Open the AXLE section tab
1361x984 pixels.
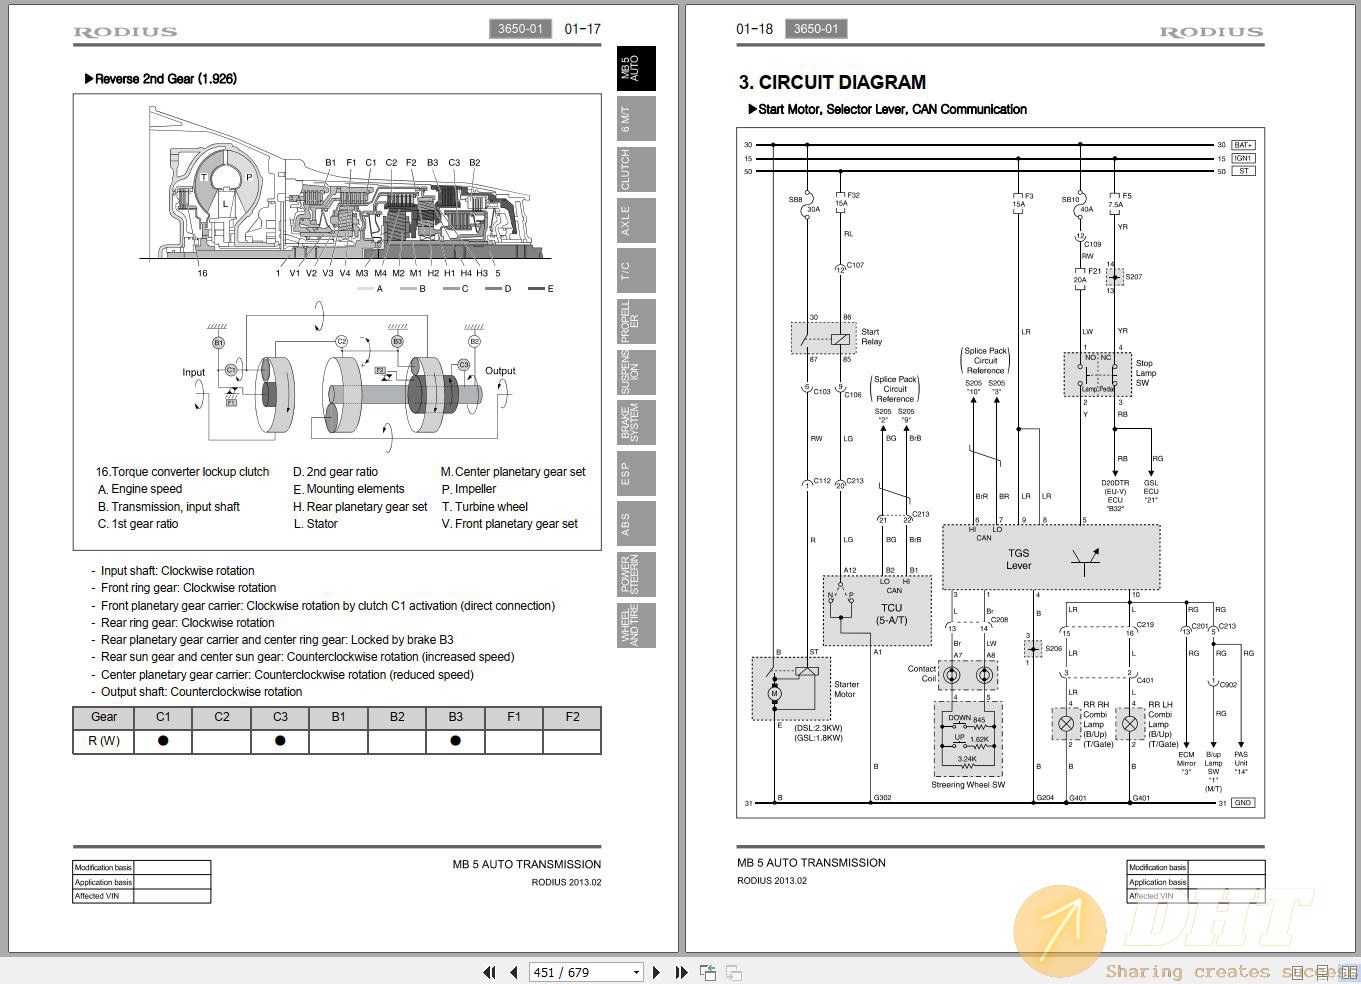(x=636, y=220)
